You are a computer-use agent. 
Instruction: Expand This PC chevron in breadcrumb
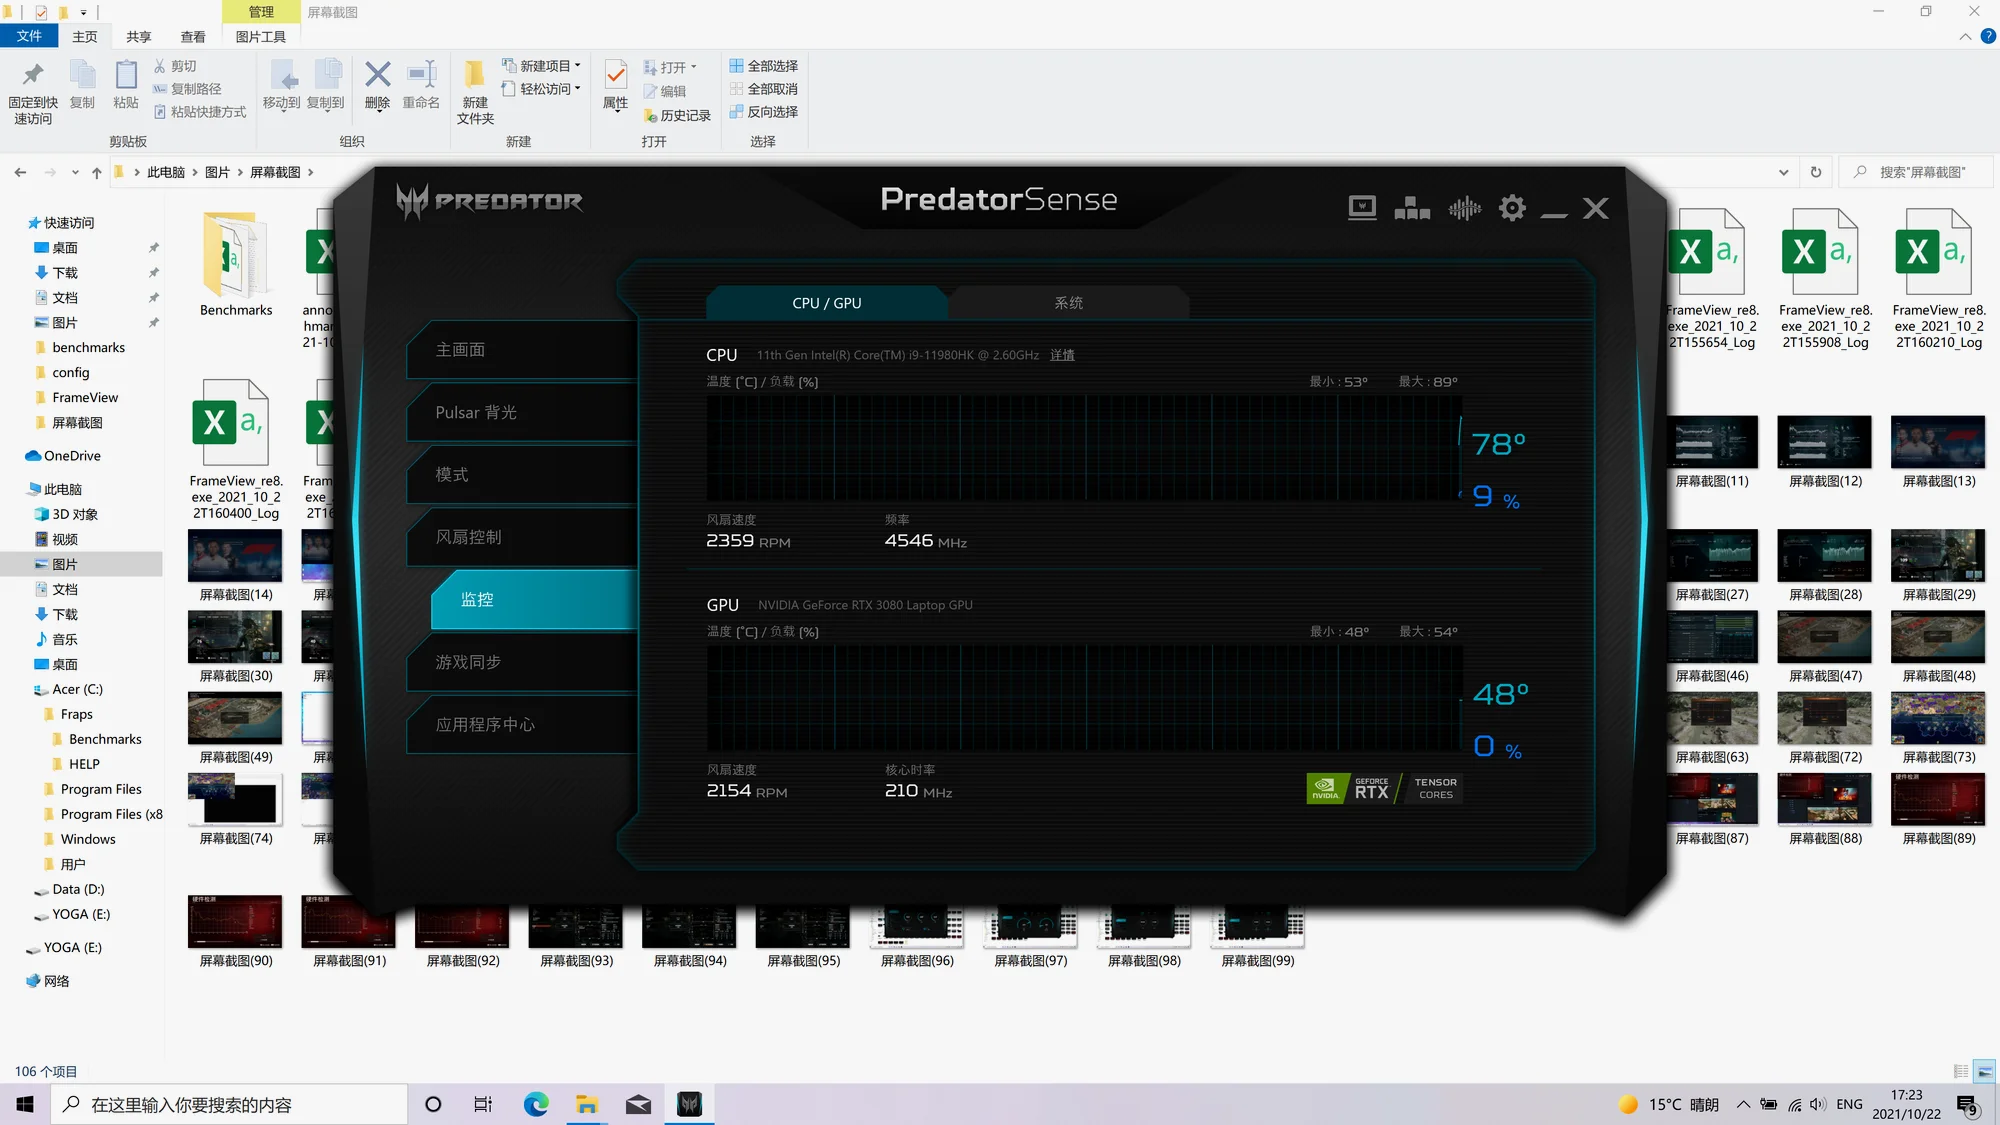195,173
